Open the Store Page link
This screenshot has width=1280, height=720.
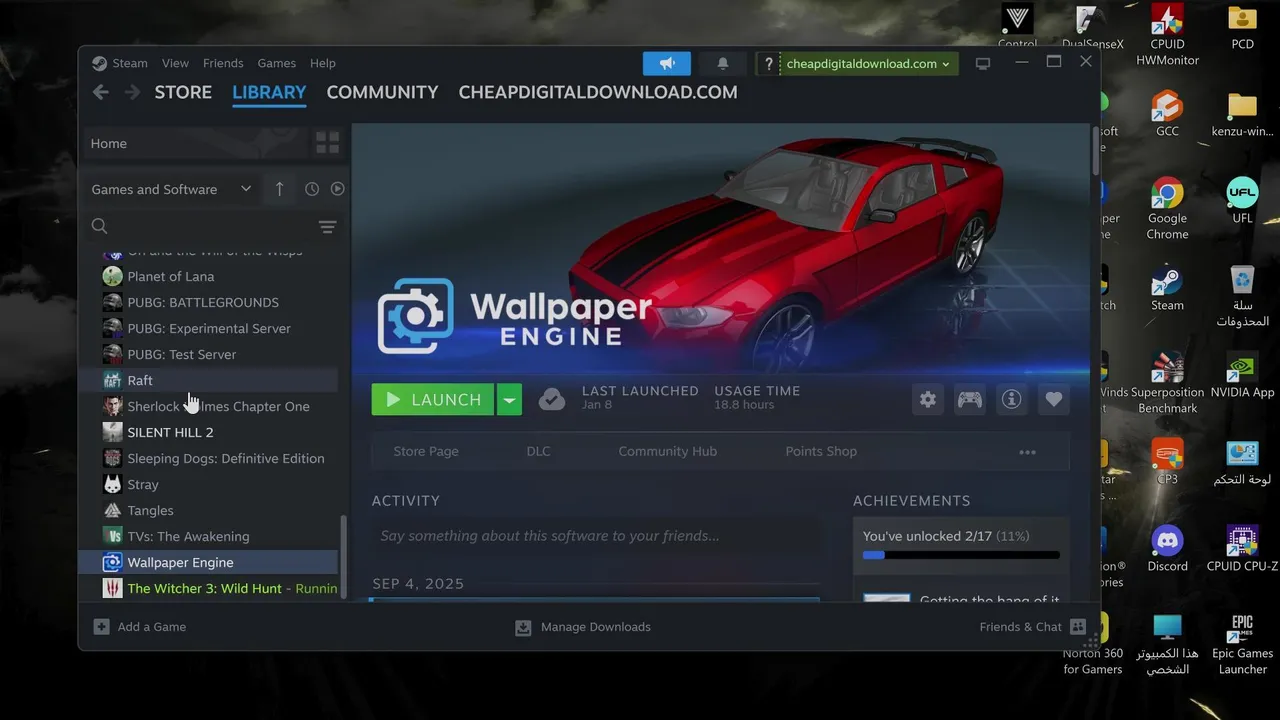426,451
